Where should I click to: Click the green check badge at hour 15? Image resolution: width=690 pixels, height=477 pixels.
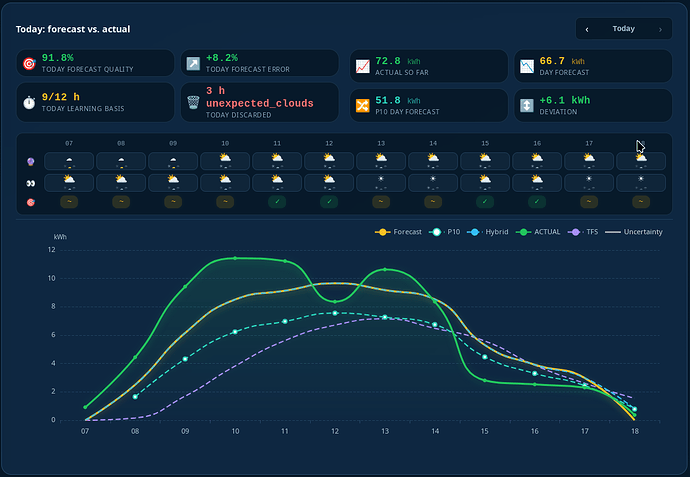click(485, 202)
